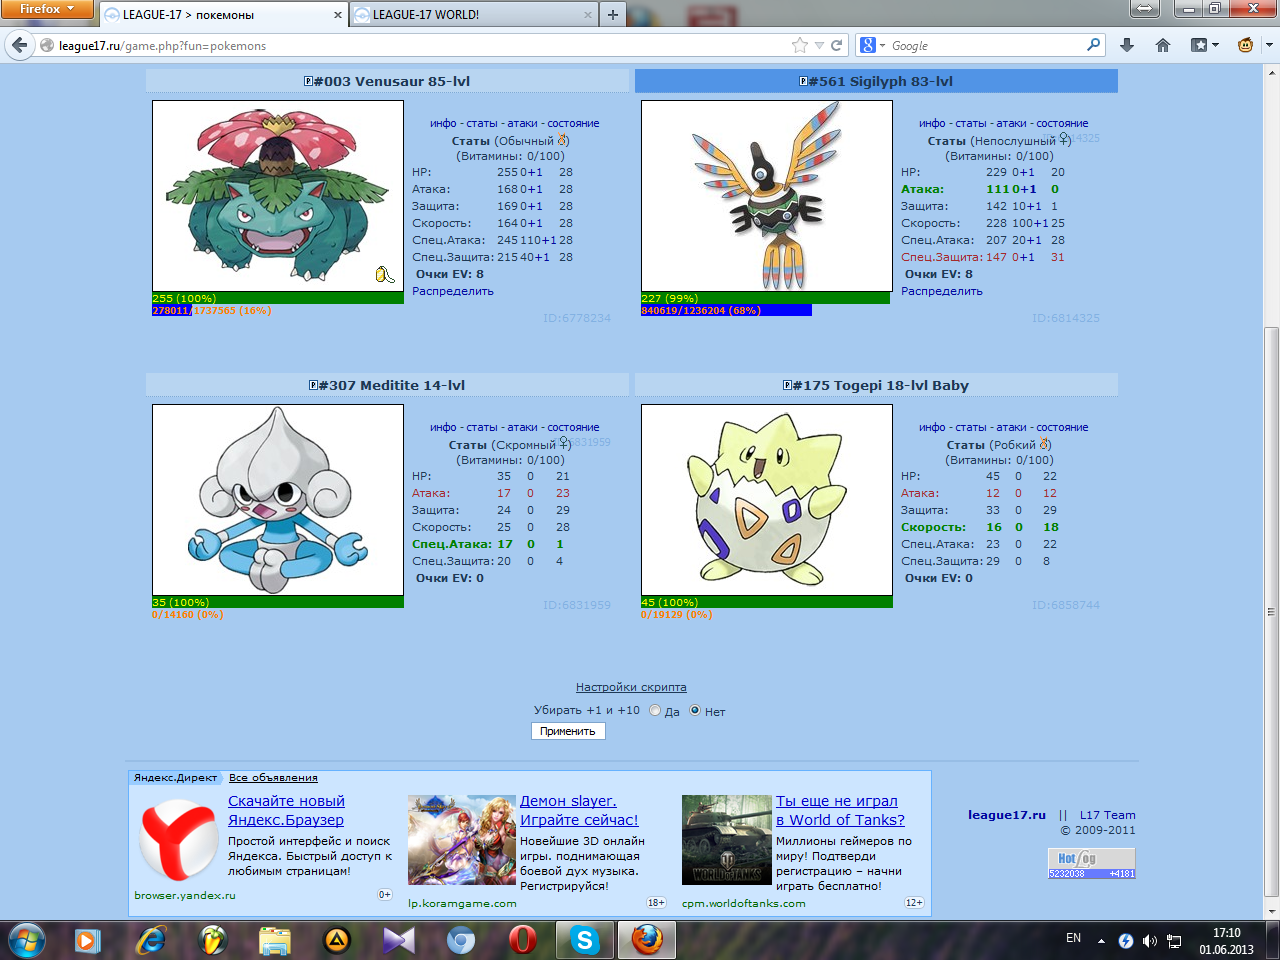Click the Venusaur picture

coord(278,196)
